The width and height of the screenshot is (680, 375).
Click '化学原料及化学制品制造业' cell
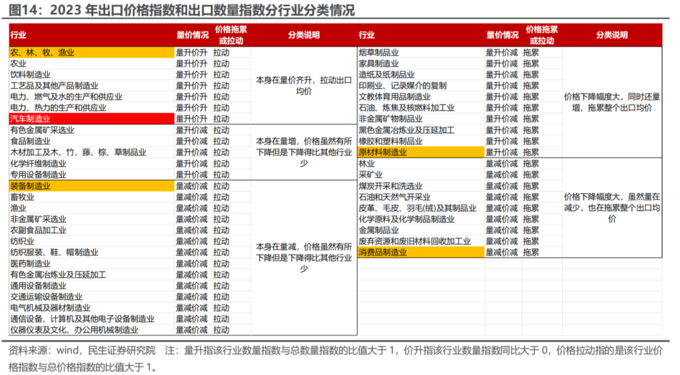coord(406,219)
